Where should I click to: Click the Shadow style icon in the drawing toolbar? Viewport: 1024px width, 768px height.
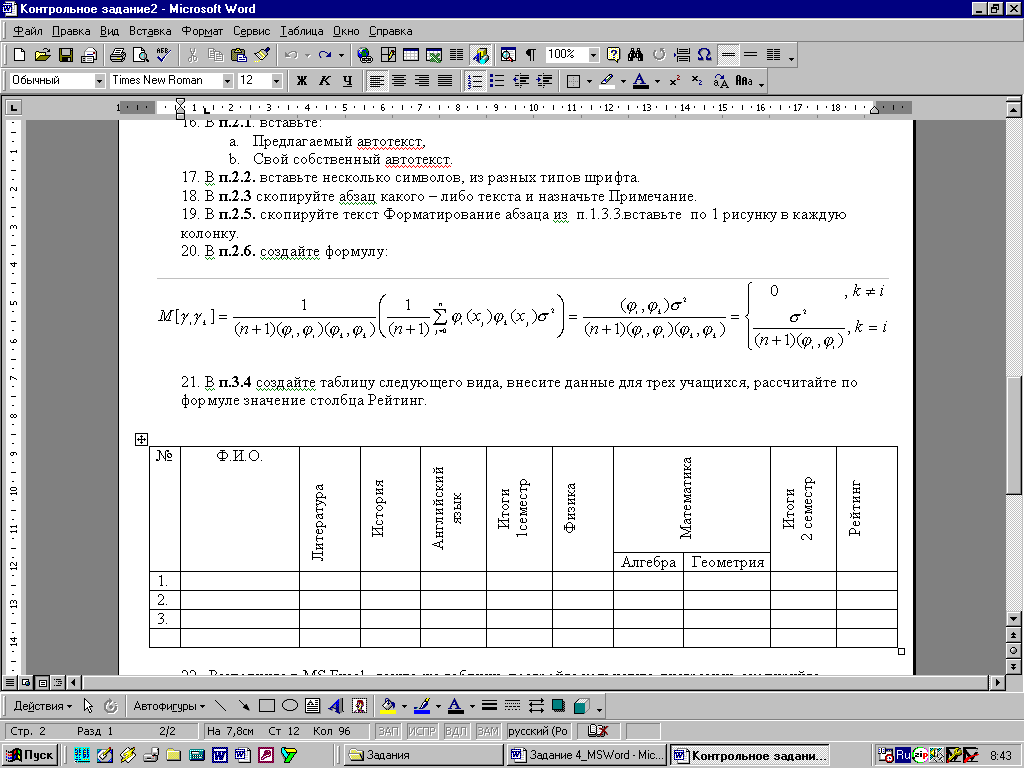click(x=558, y=706)
